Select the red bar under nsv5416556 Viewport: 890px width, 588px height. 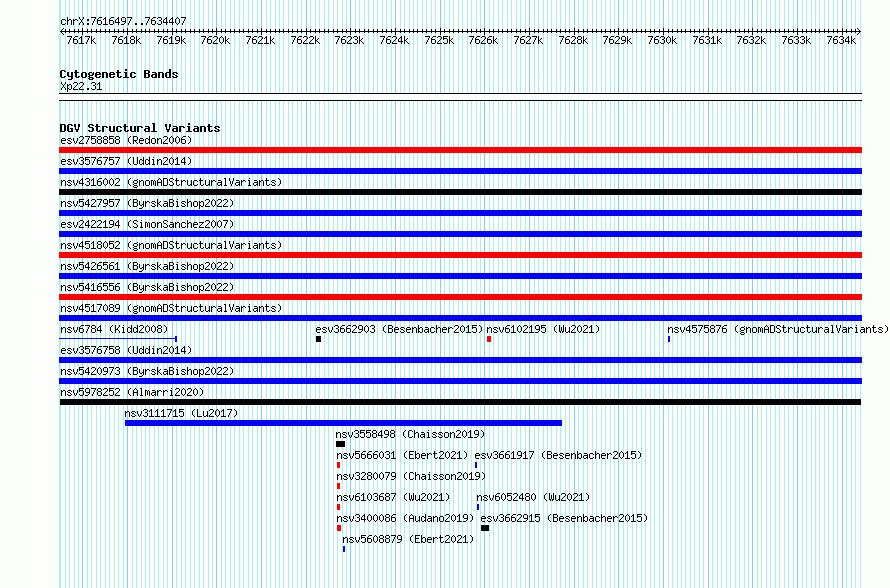460,297
